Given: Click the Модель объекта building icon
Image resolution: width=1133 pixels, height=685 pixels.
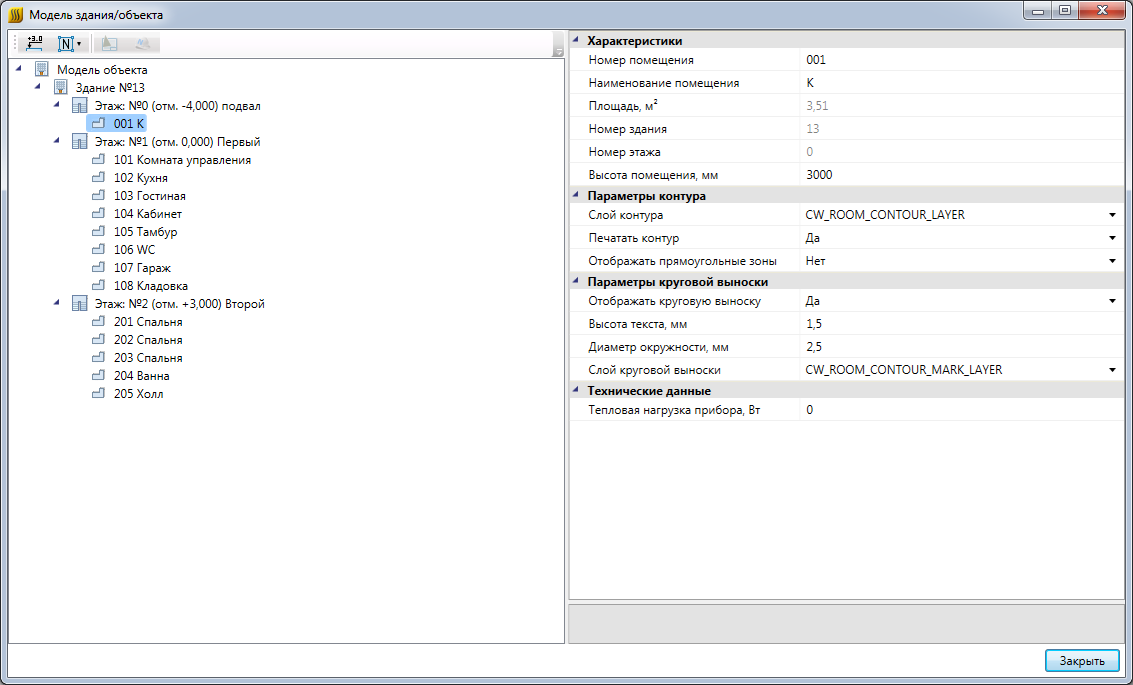Looking at the screenshot, I should (42, 70).
